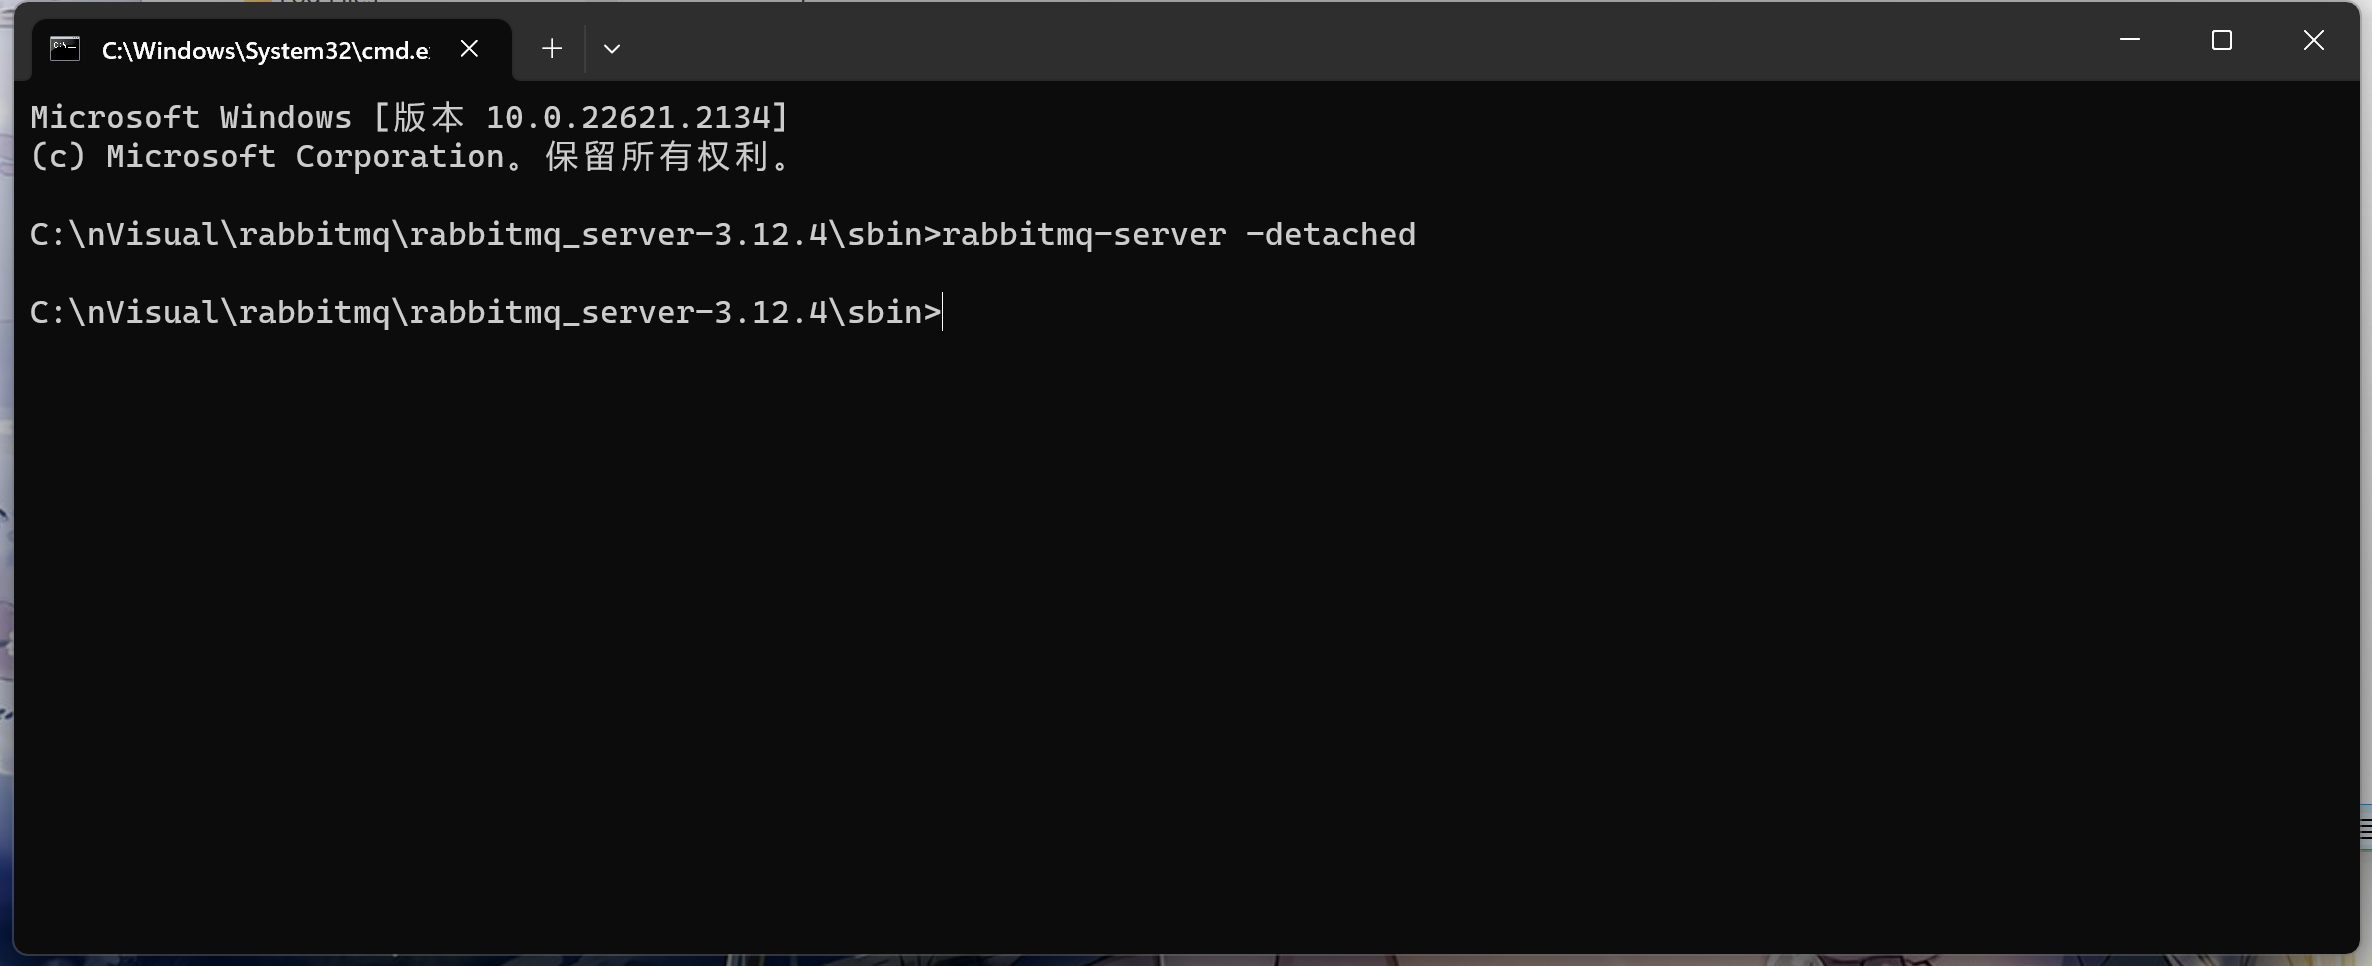Viewport: 2372px width, 966px height.
Task: Select the C:\Windows\System32\cmd.exe tab title
Action: pos(265,50)
